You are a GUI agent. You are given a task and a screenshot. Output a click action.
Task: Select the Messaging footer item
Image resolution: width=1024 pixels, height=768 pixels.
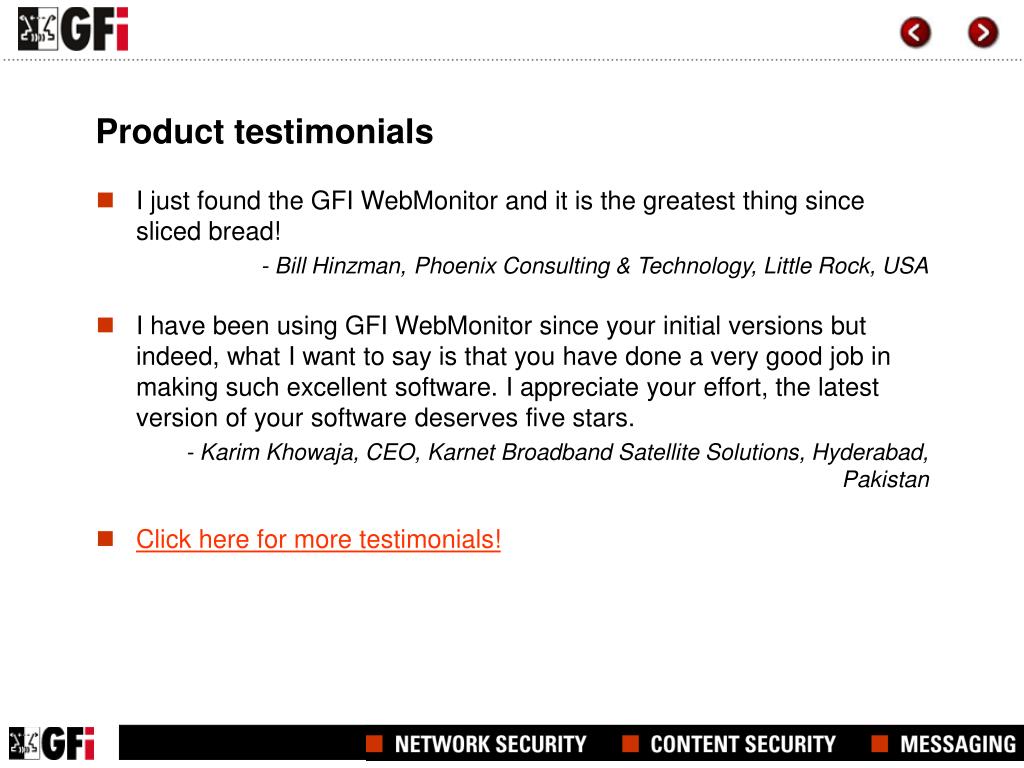[958, 744]
